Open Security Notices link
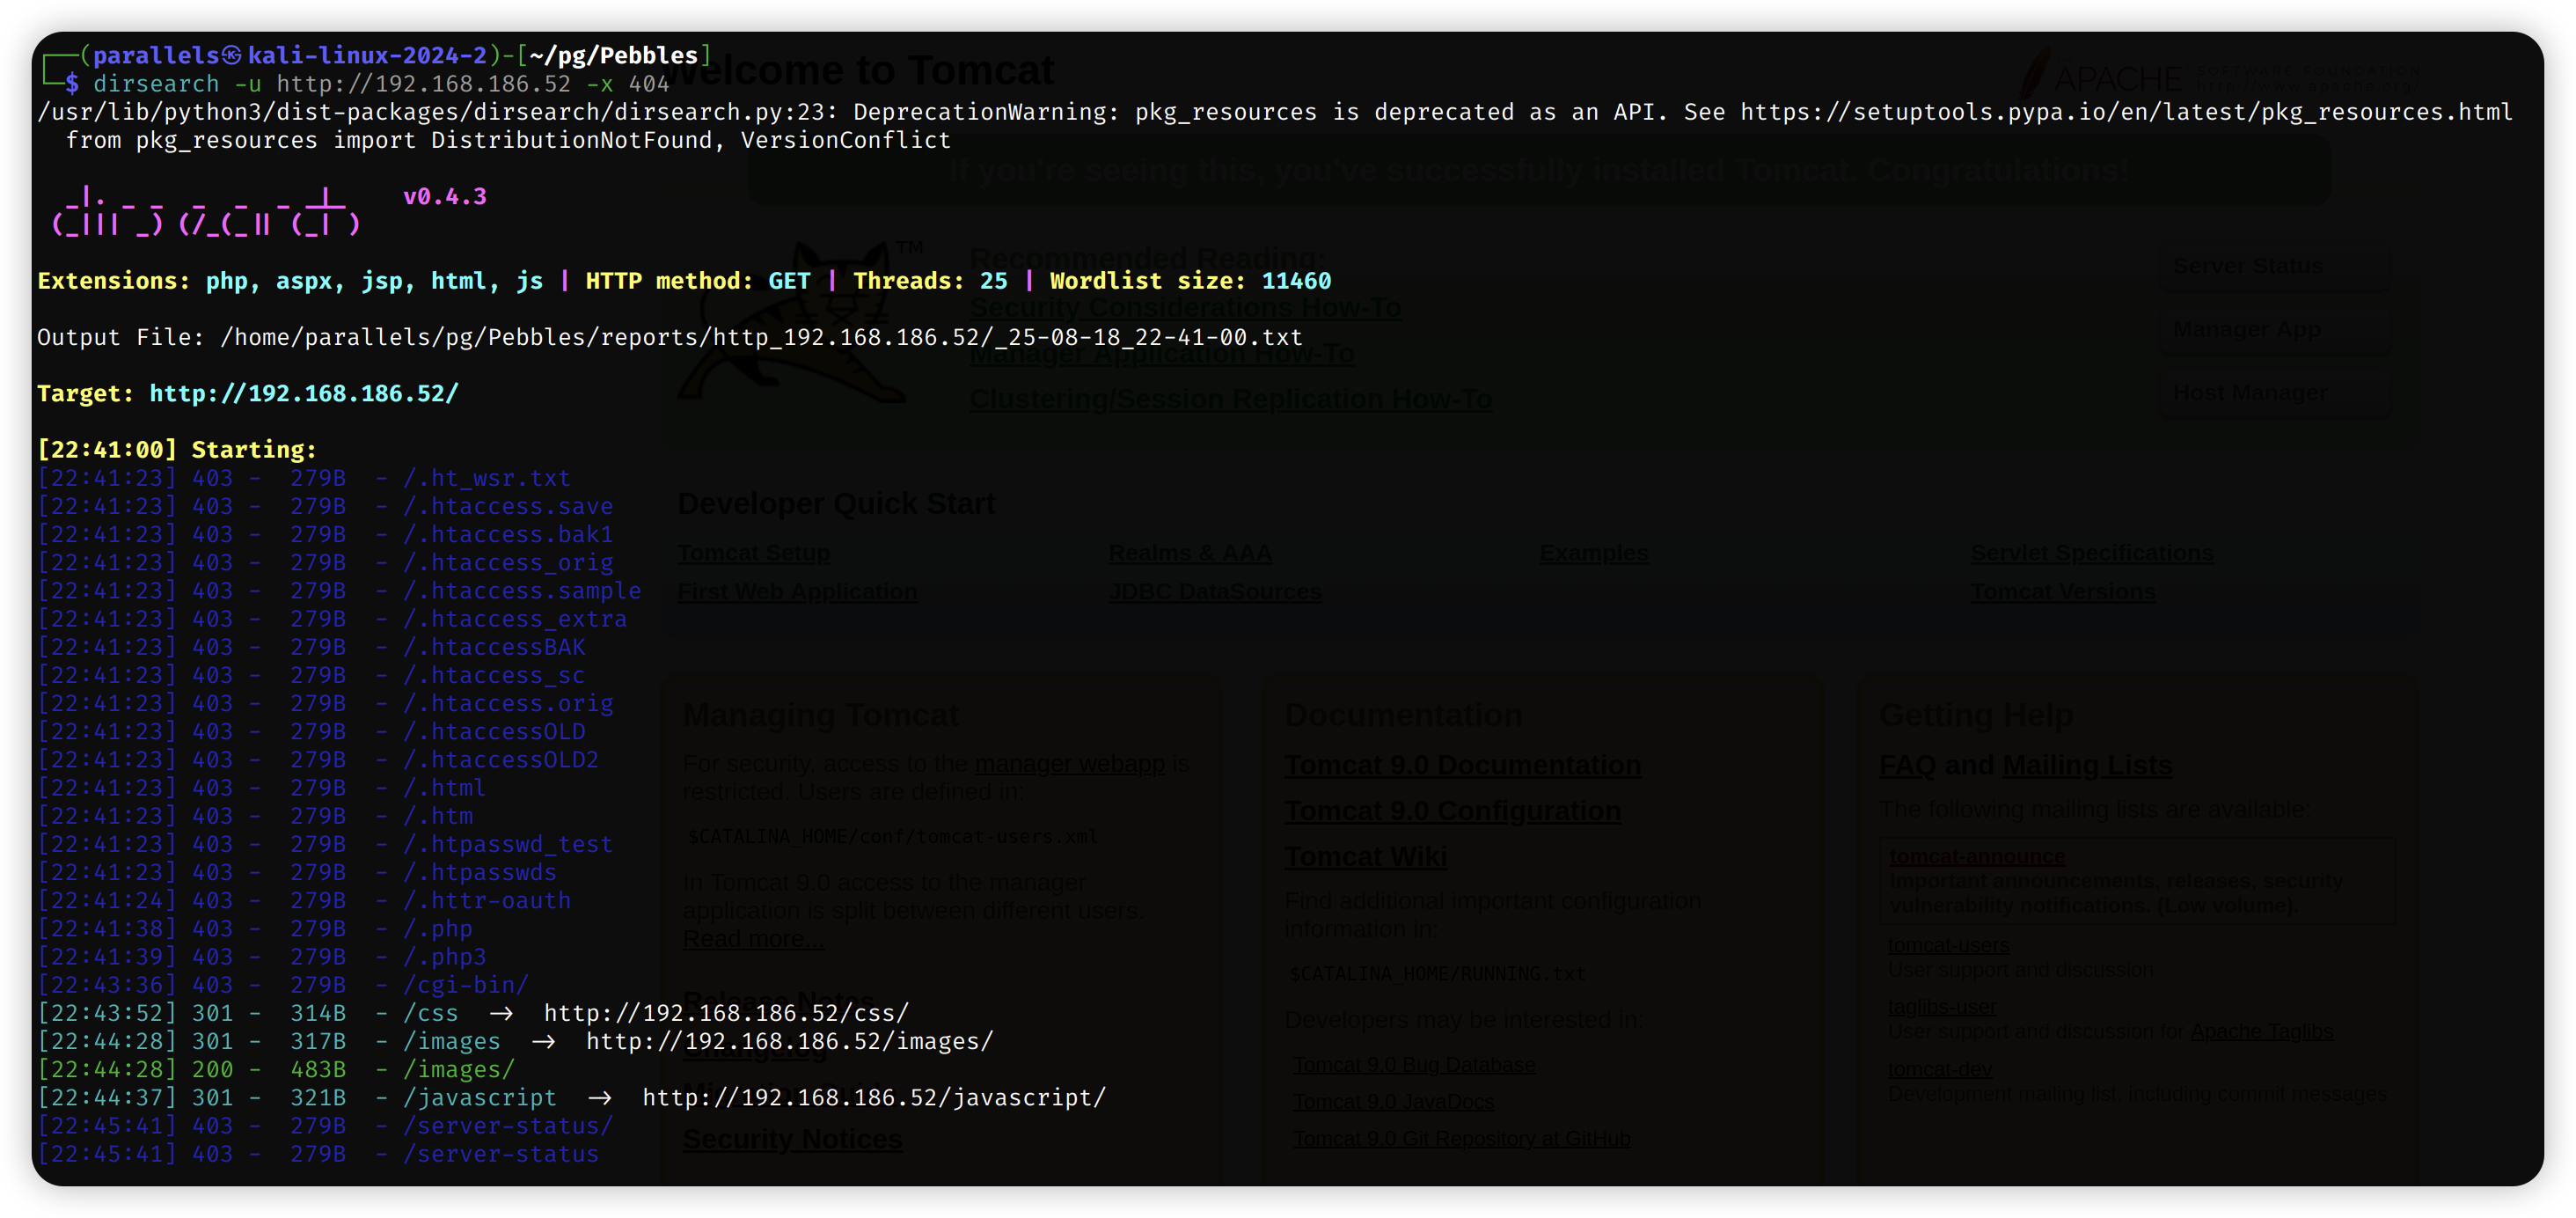Viewport: 2576px width, 1218px height. [x=792, y=1139]
